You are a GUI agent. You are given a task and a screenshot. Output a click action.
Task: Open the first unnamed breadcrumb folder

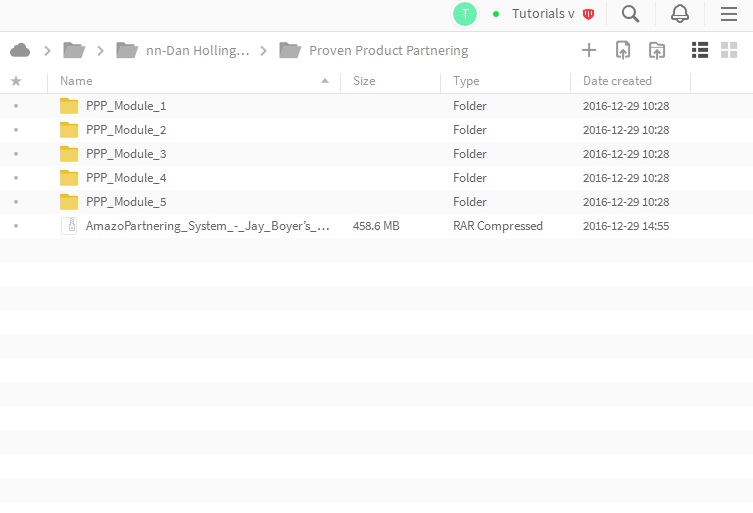point(73,50)
